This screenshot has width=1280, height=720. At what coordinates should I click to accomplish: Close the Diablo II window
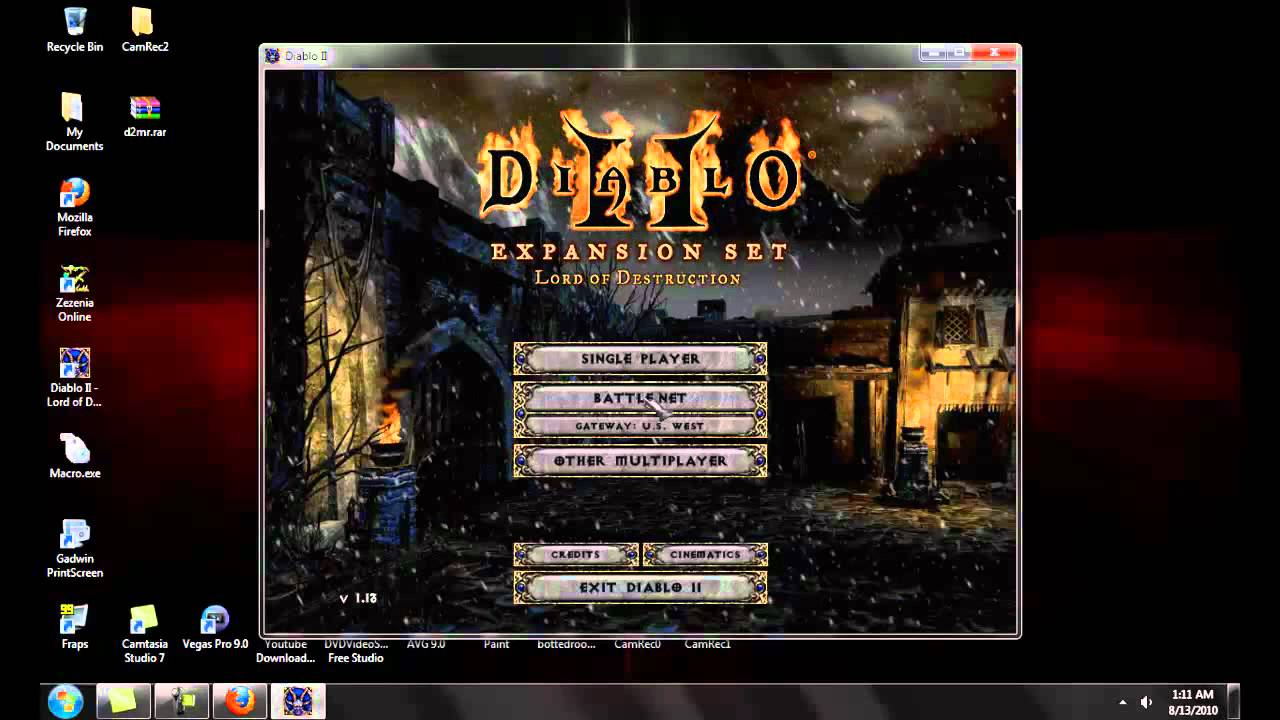[994, 53]
